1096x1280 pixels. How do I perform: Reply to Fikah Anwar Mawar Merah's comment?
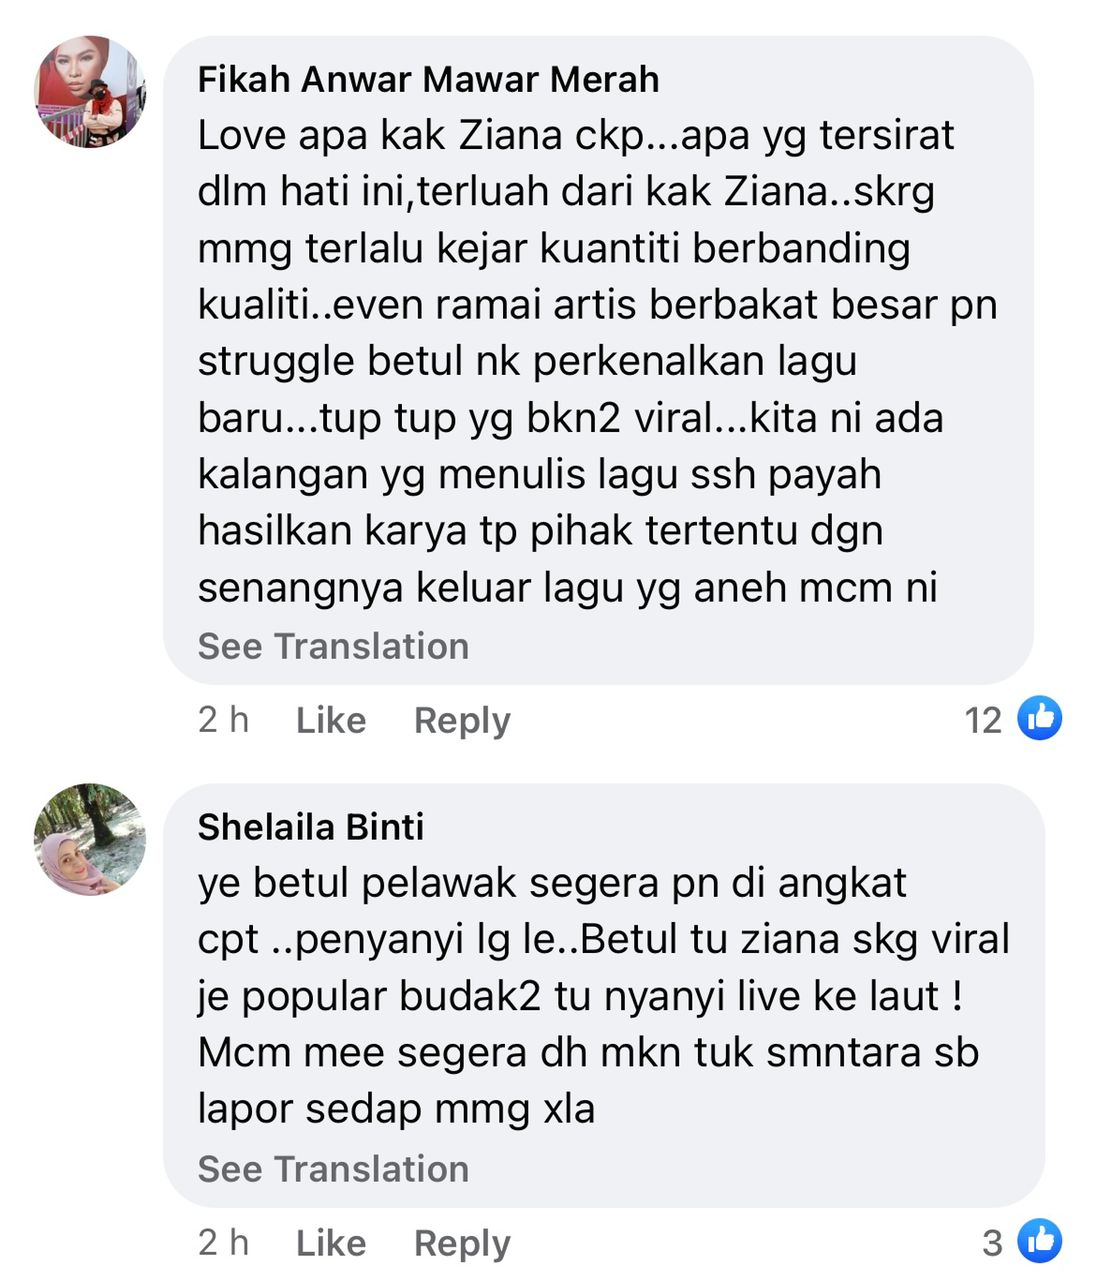462,720
